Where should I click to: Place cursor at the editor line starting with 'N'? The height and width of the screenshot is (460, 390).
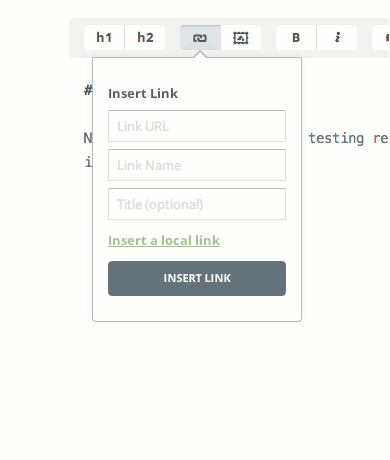[x=88, y=138]
